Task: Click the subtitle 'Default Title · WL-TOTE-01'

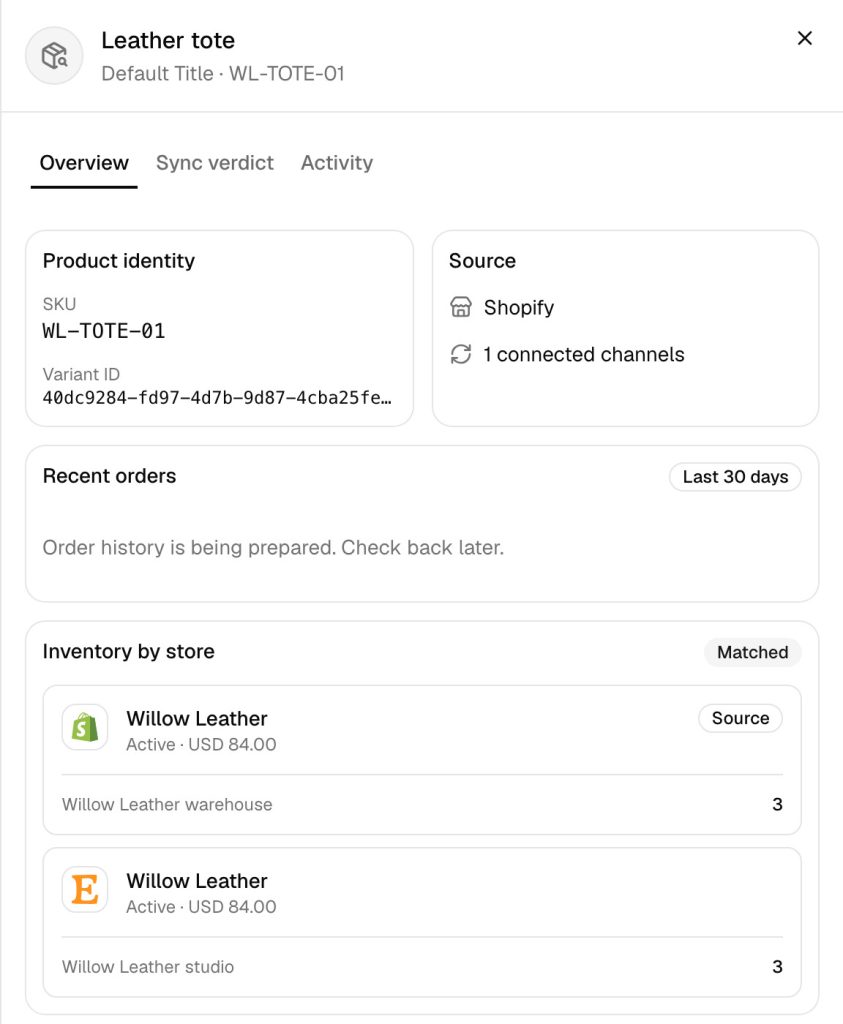Action: [223, 74]
